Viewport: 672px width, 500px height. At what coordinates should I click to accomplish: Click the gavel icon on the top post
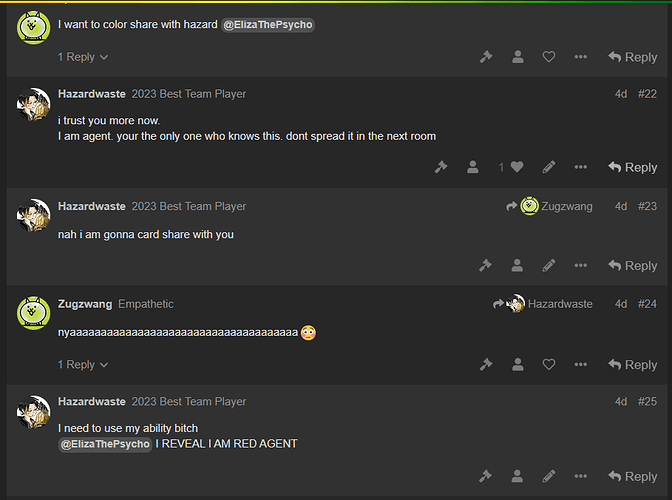486,57
